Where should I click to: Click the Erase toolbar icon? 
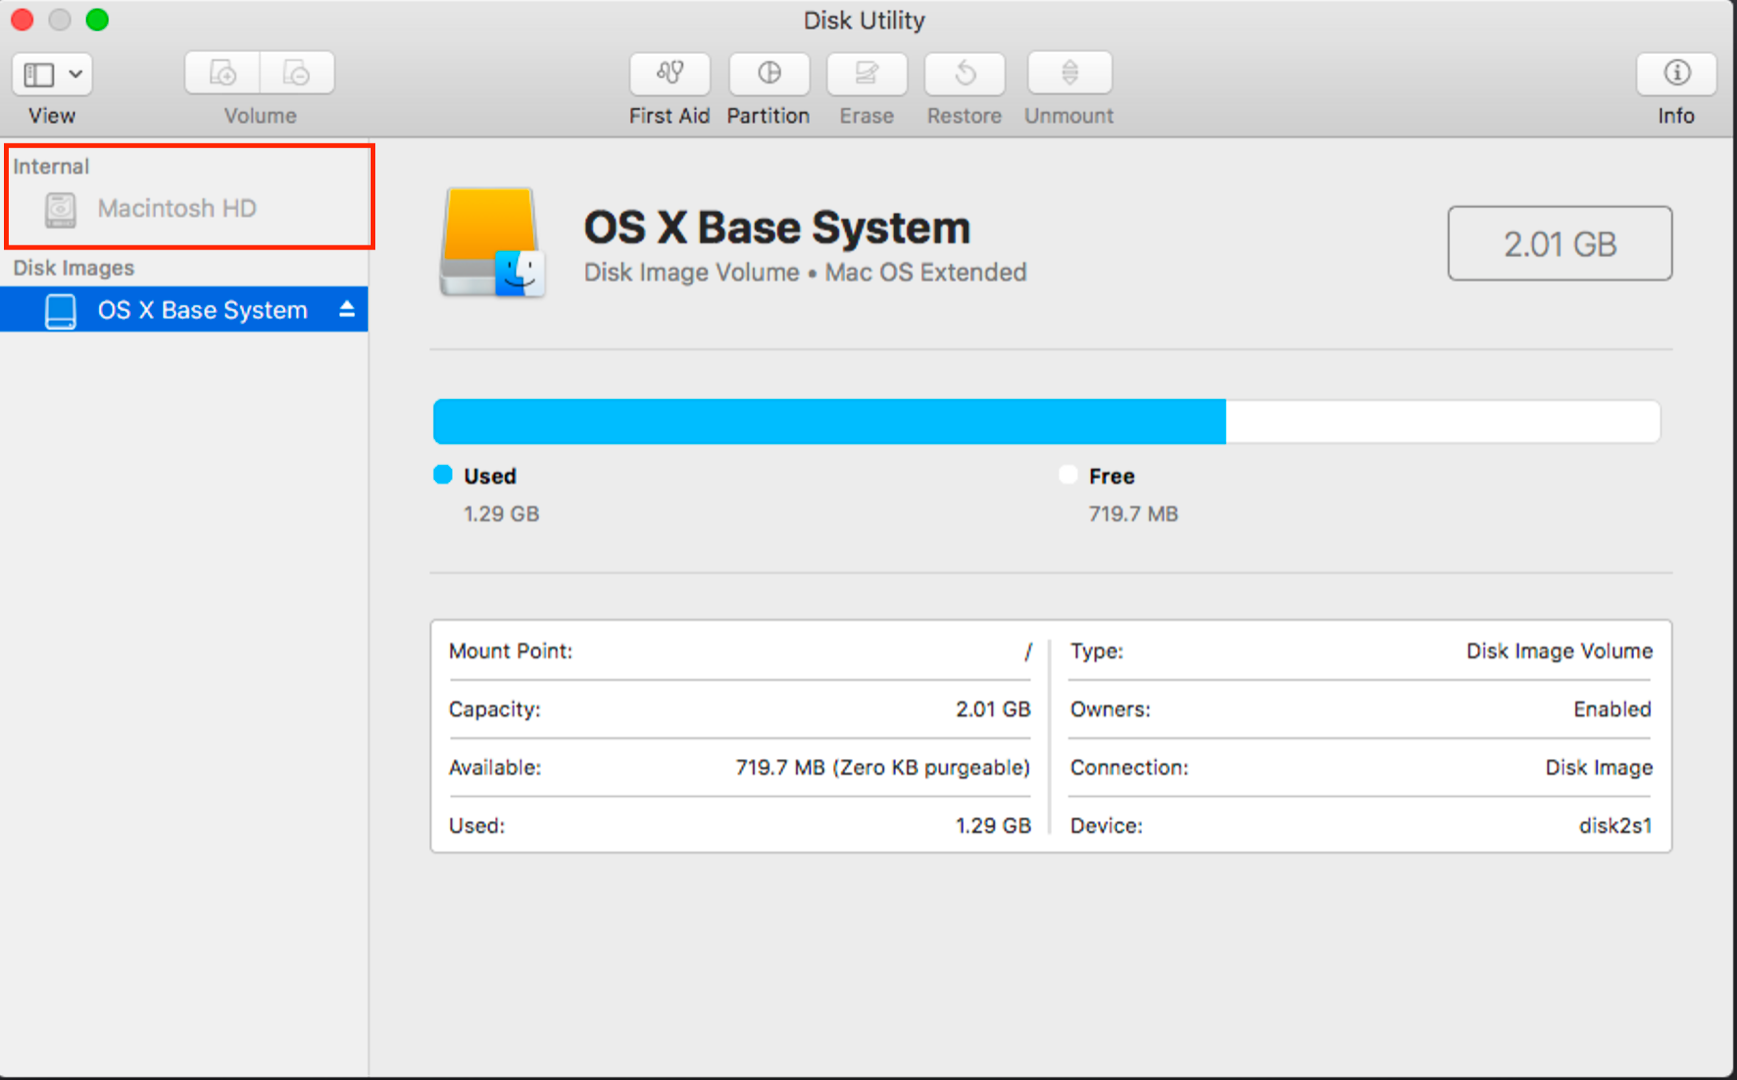[866, 74]
